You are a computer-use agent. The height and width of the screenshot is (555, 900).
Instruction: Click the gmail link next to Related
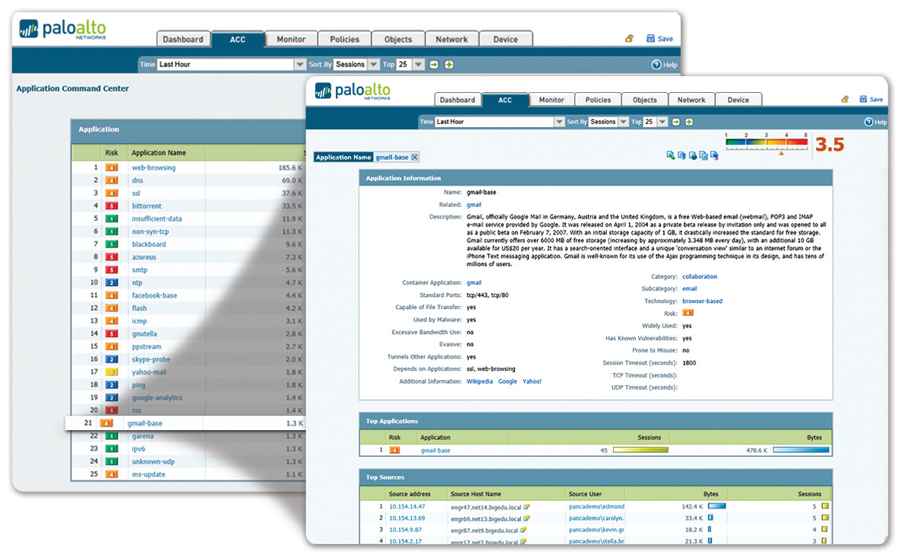474,204
